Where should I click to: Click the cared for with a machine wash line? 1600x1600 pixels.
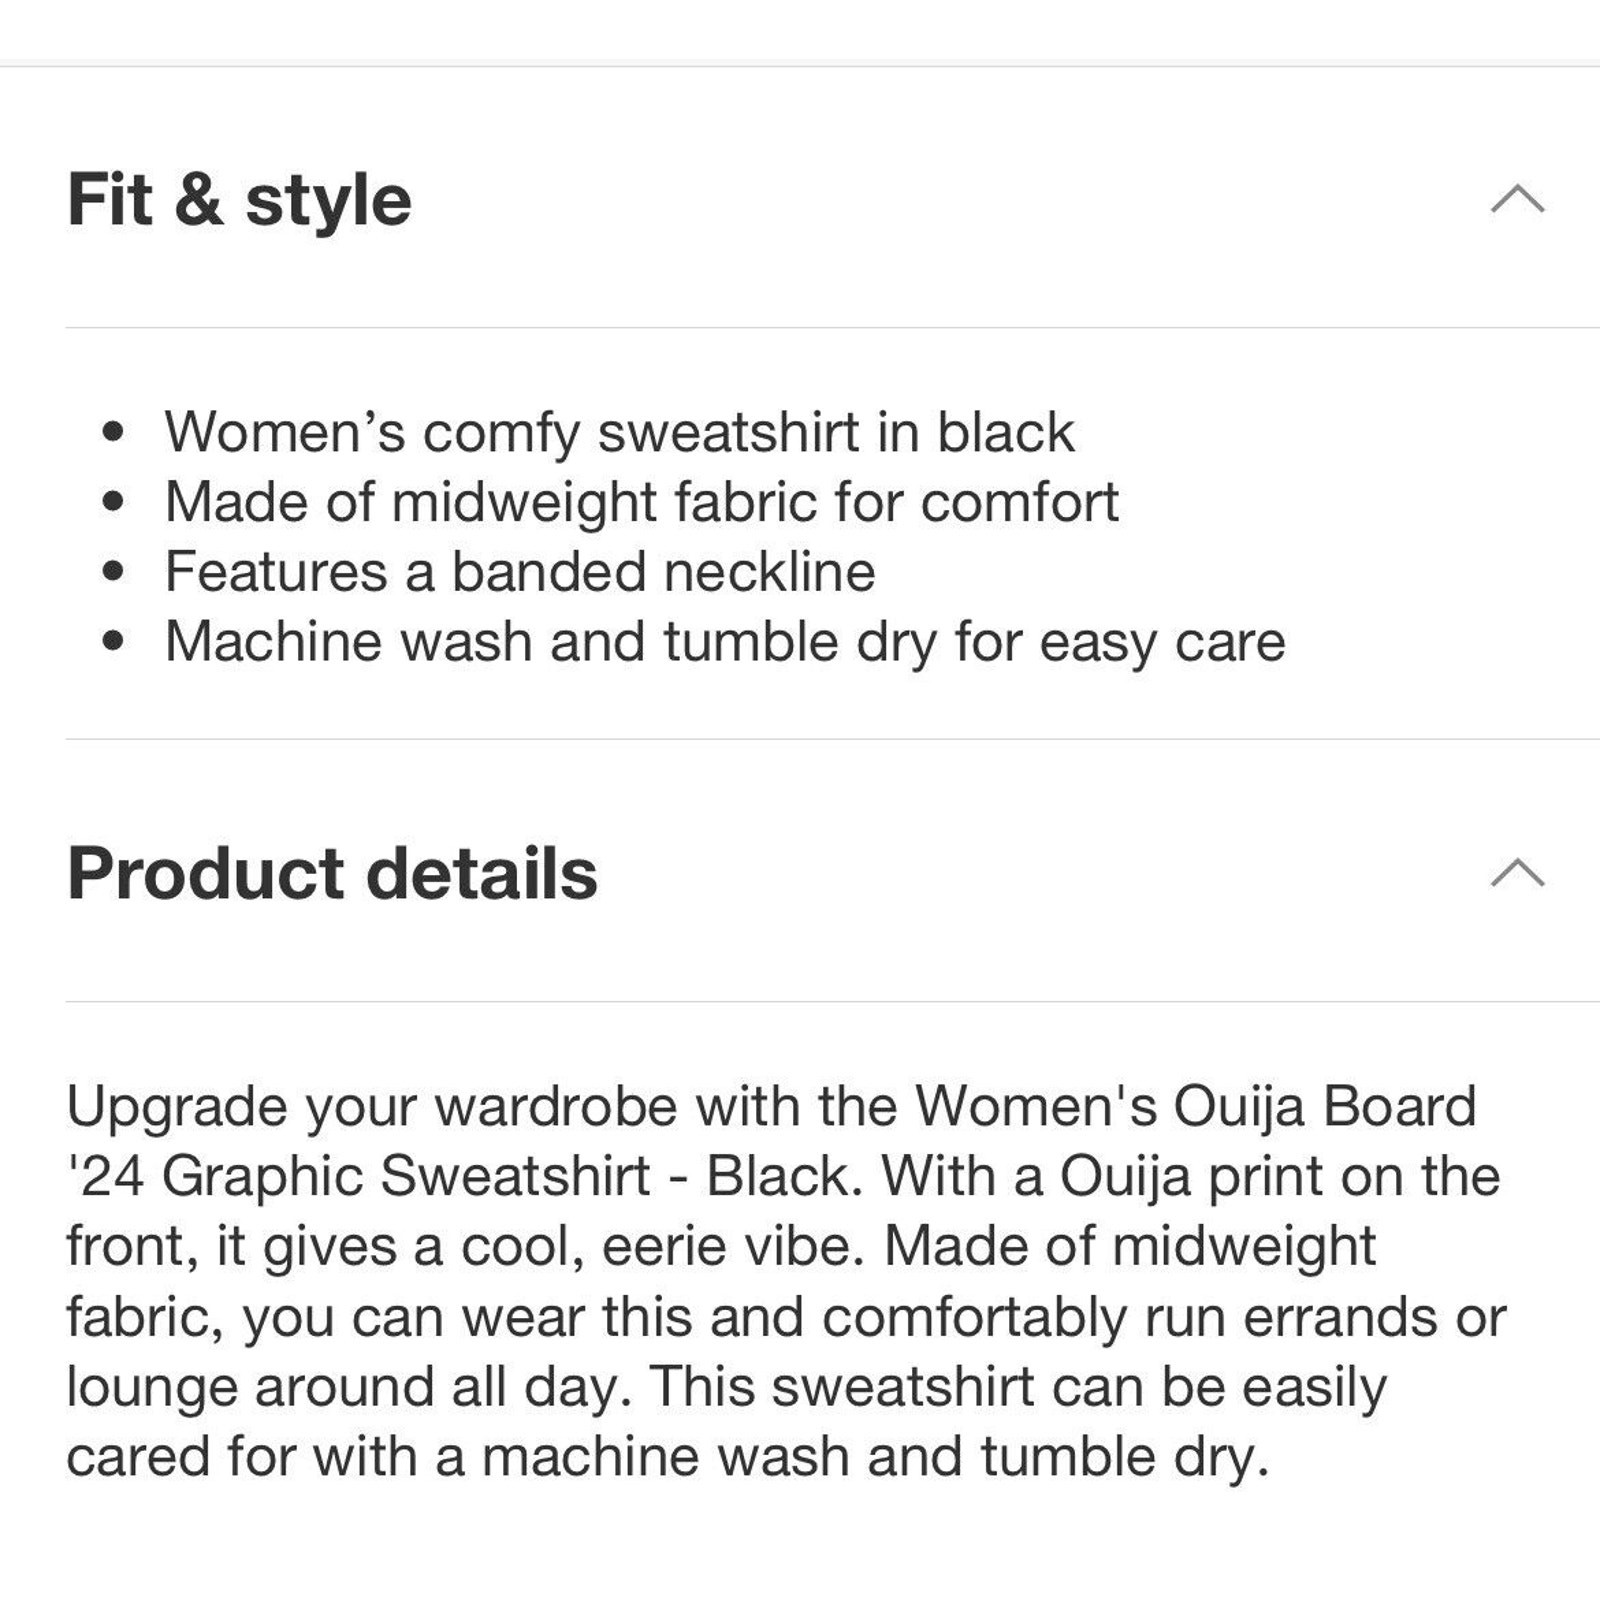coord(668,1457)
